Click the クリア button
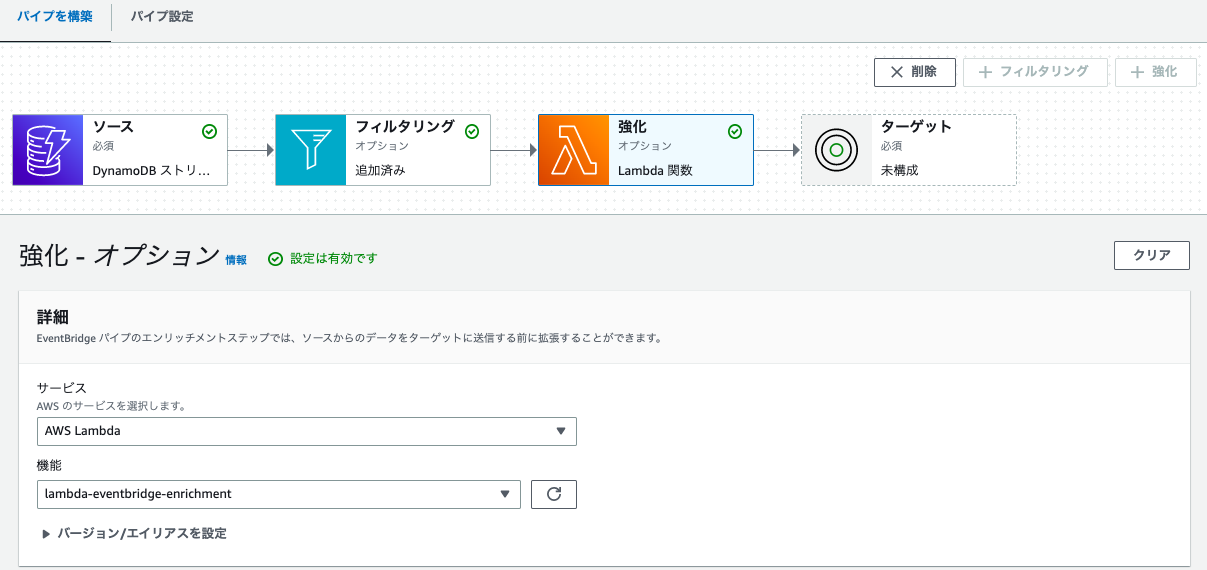Screen dimensions: 1207x570 pos(1152,255)
